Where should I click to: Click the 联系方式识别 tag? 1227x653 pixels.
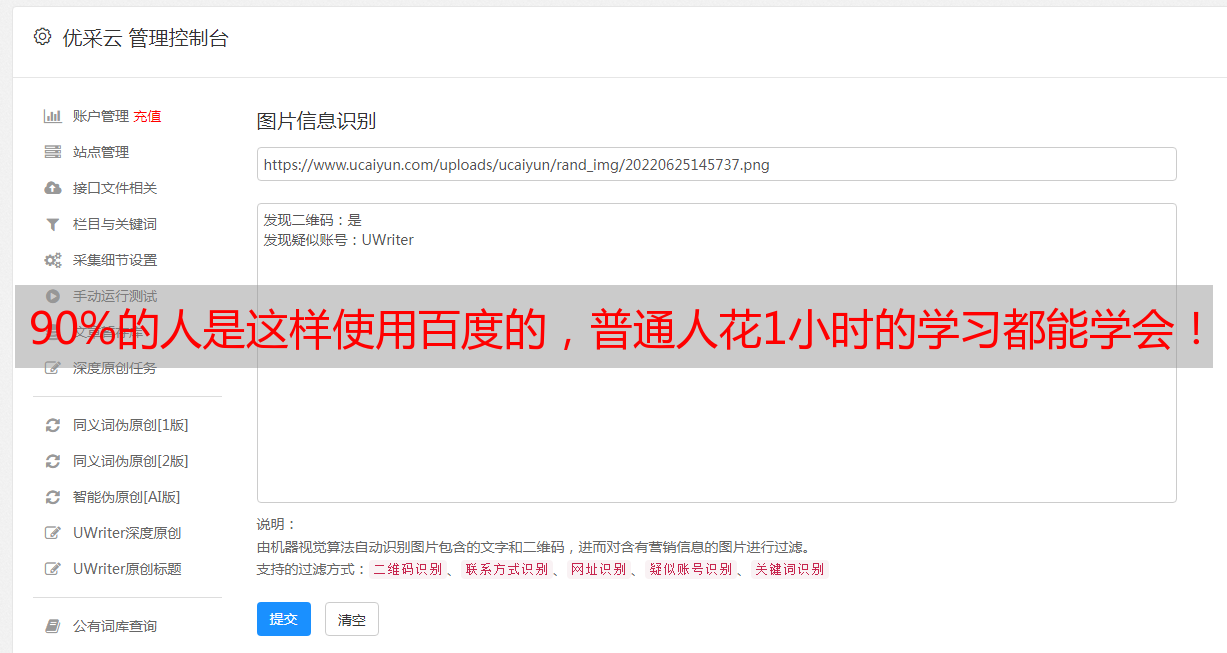point(506,569)
